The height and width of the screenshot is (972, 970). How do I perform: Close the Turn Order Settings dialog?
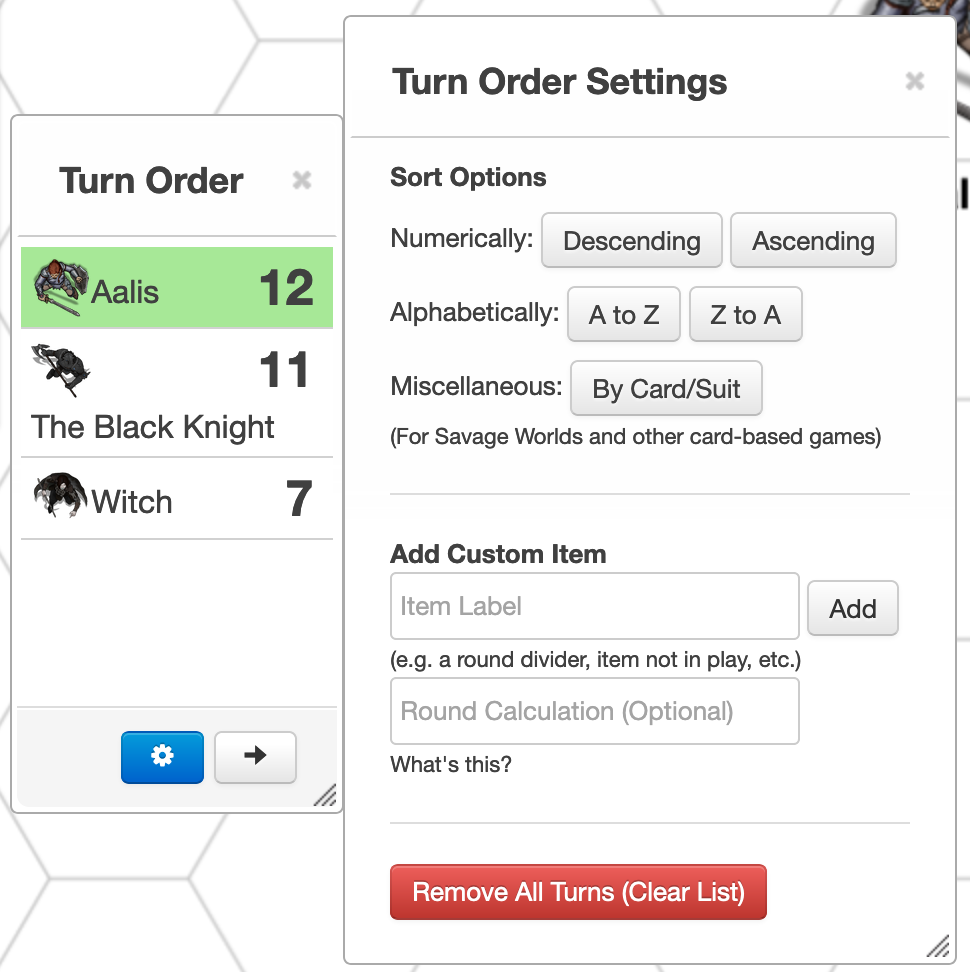click(x=915, y=81)
